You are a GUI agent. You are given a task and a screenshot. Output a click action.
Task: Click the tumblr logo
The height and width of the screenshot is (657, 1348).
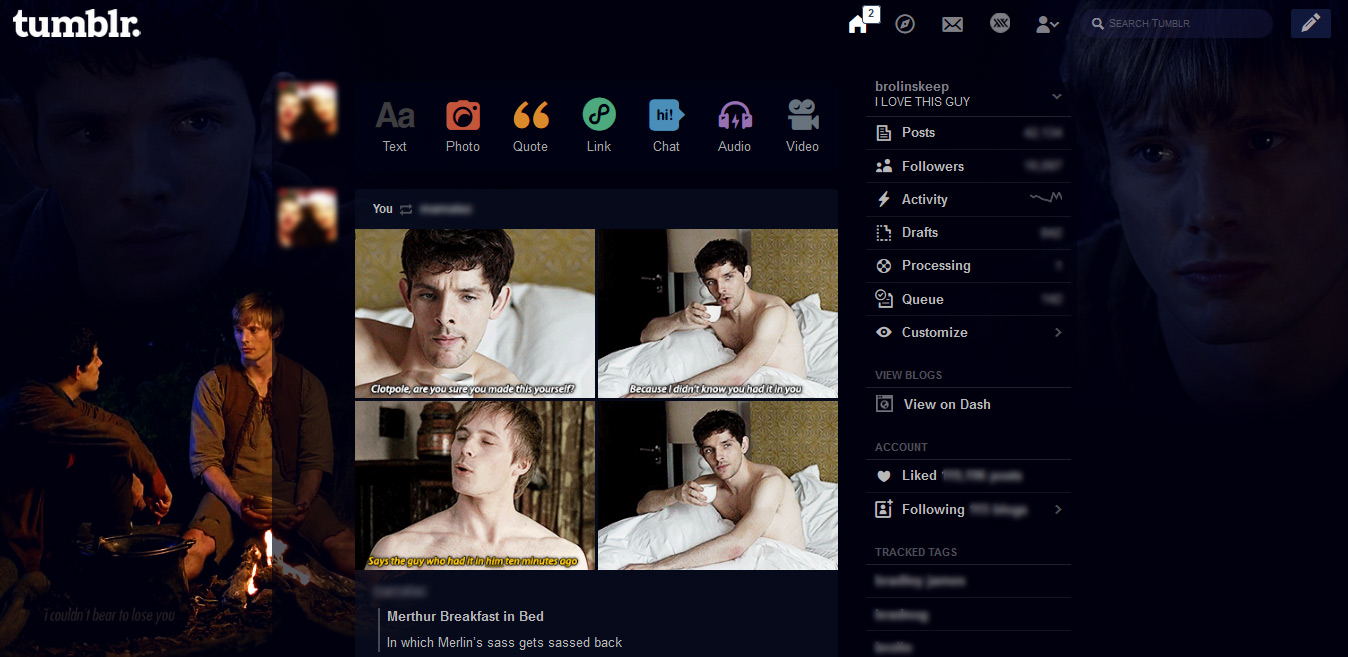click(x=76, y=24)
